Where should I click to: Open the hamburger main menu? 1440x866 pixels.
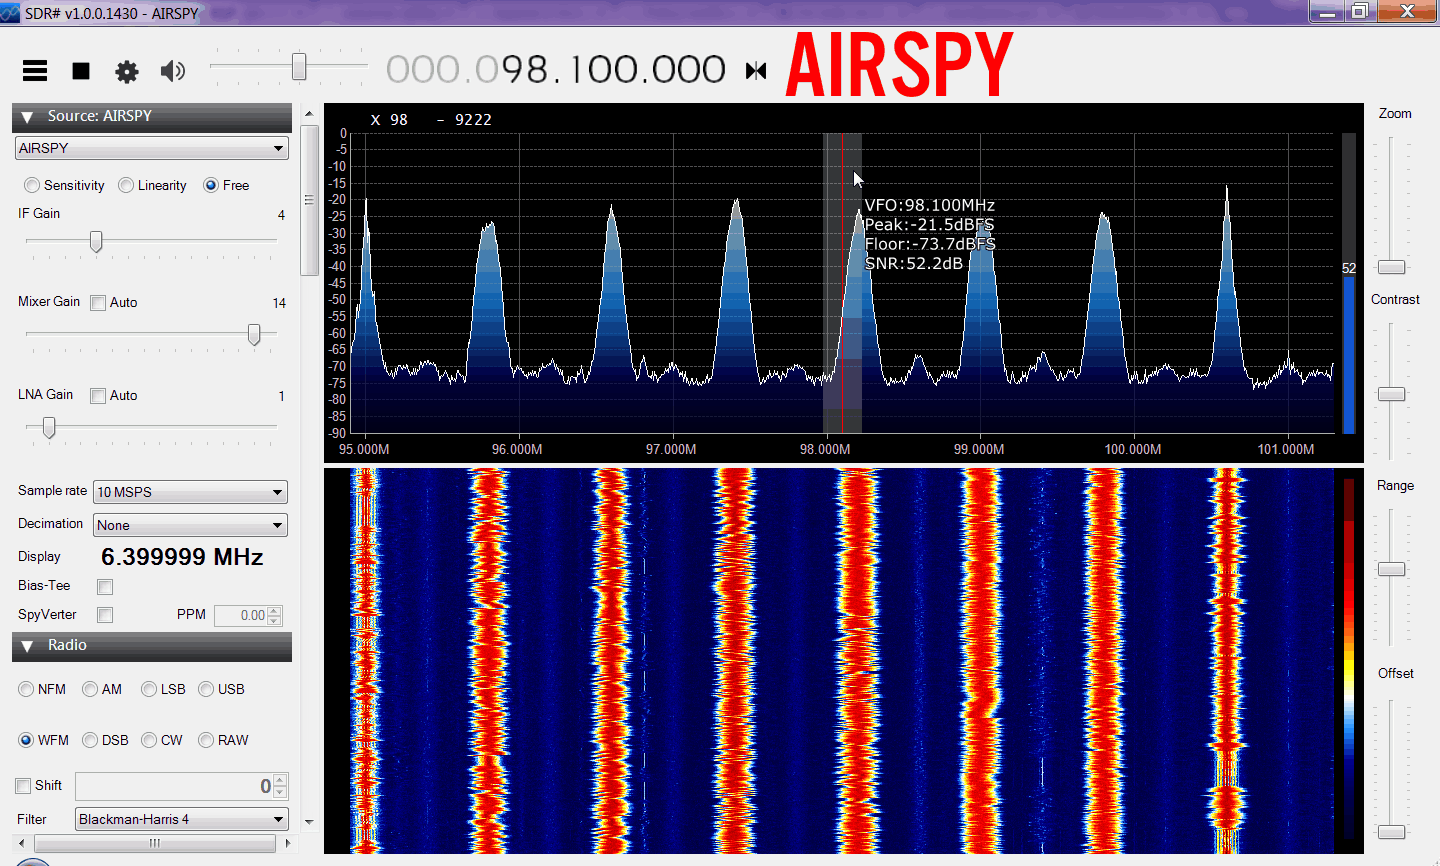35,70
